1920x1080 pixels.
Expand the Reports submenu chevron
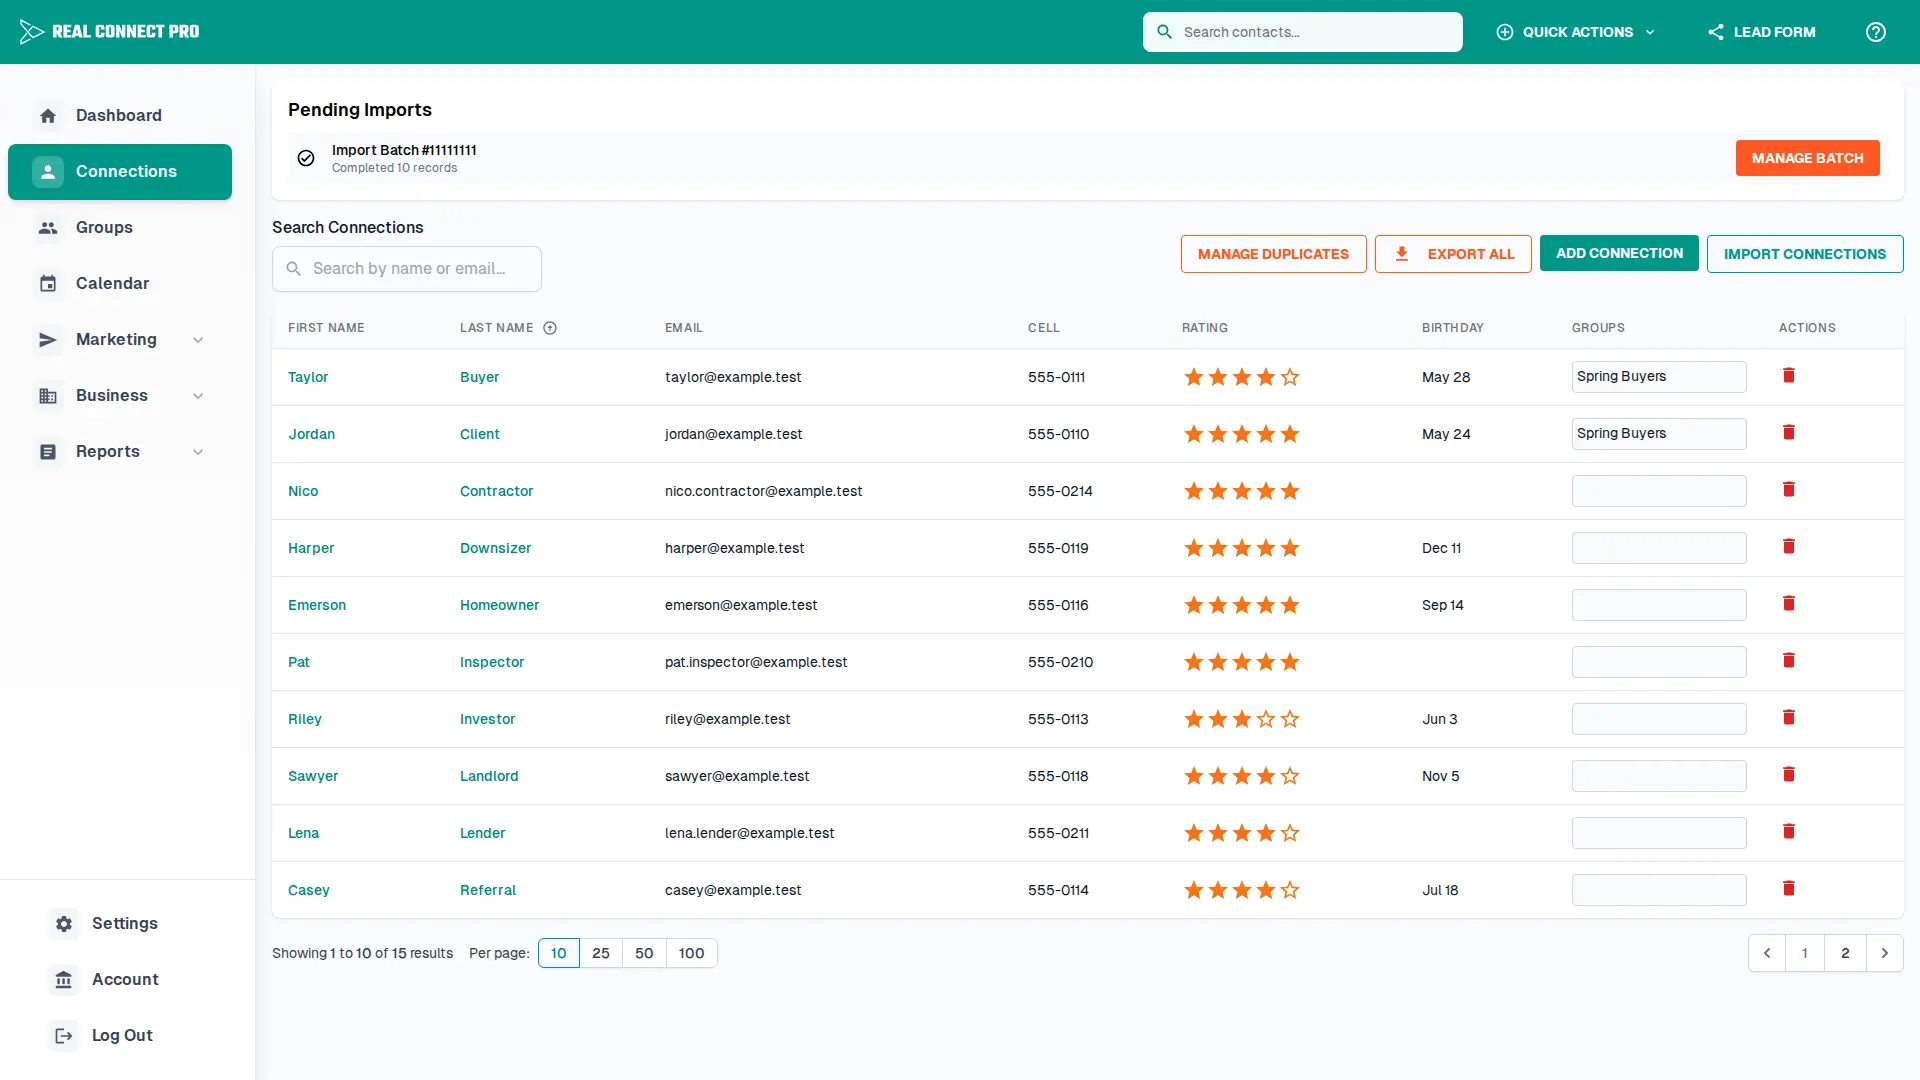point(198,452)
